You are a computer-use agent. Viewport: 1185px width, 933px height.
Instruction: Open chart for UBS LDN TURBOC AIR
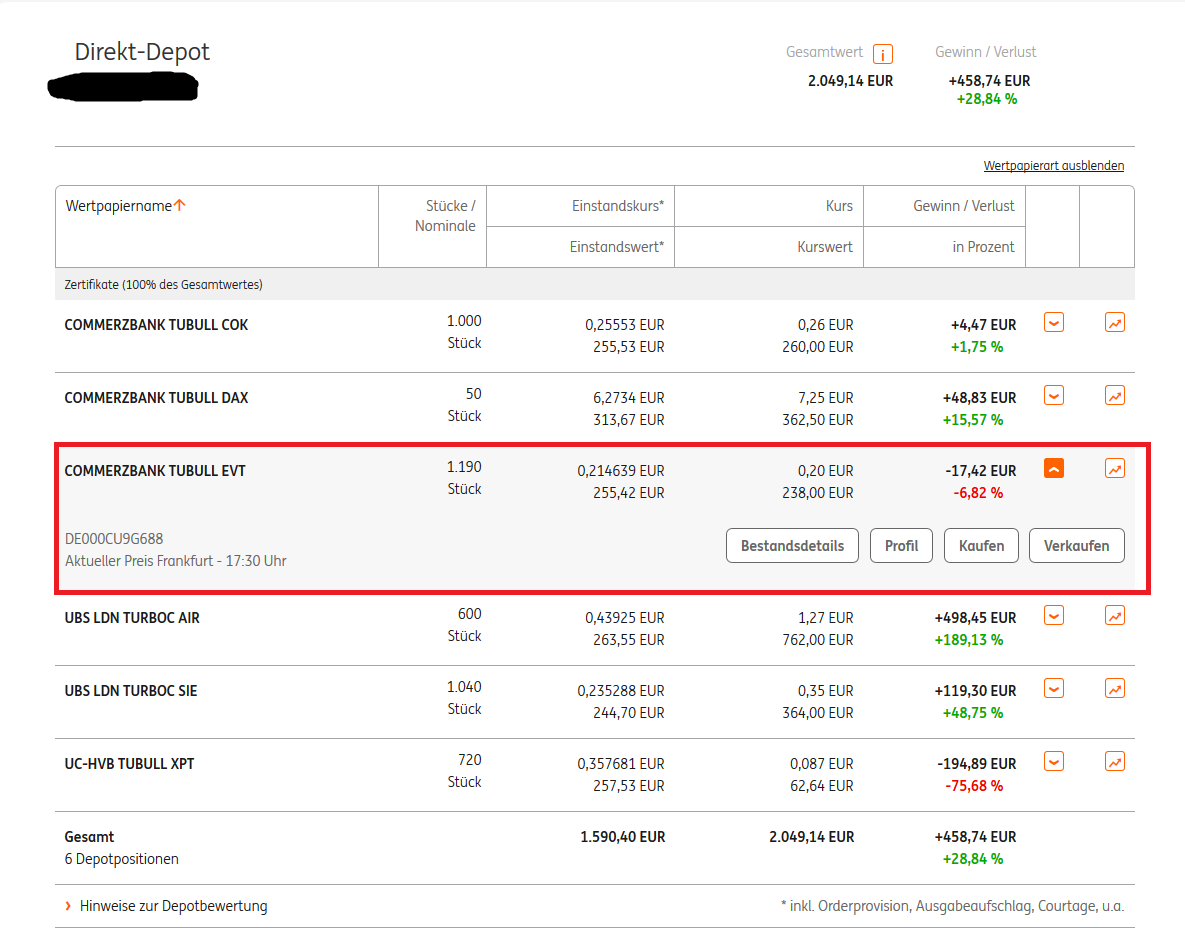pos(1114,616)
